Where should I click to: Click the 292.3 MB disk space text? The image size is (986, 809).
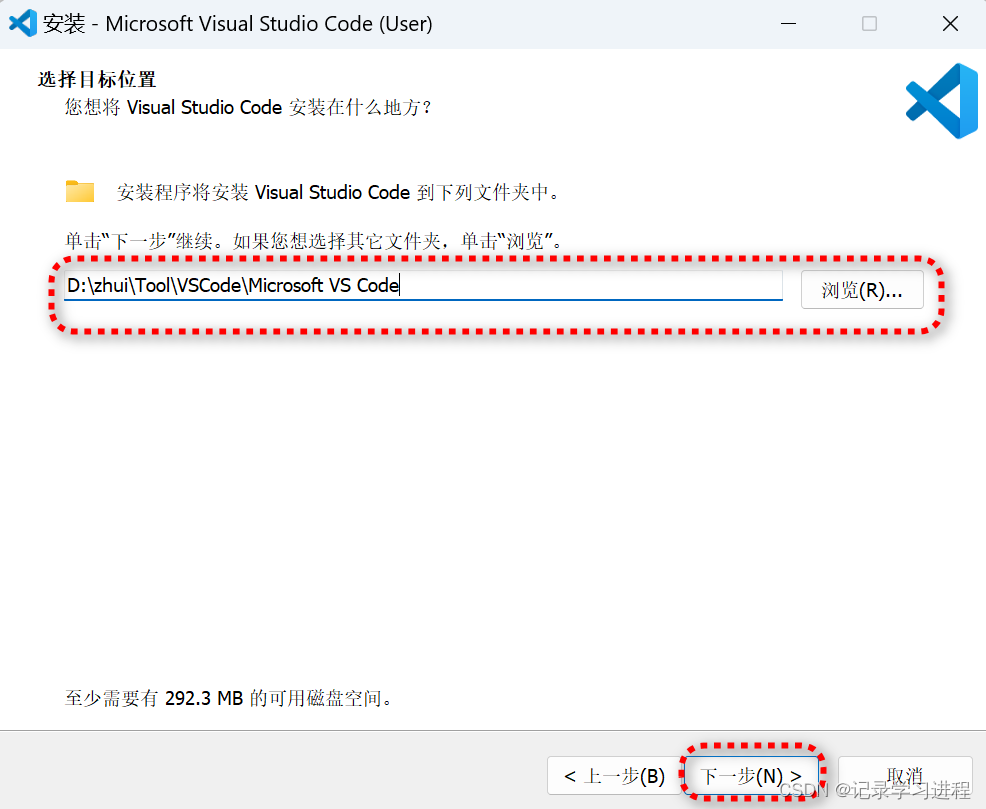click(228, 698)
